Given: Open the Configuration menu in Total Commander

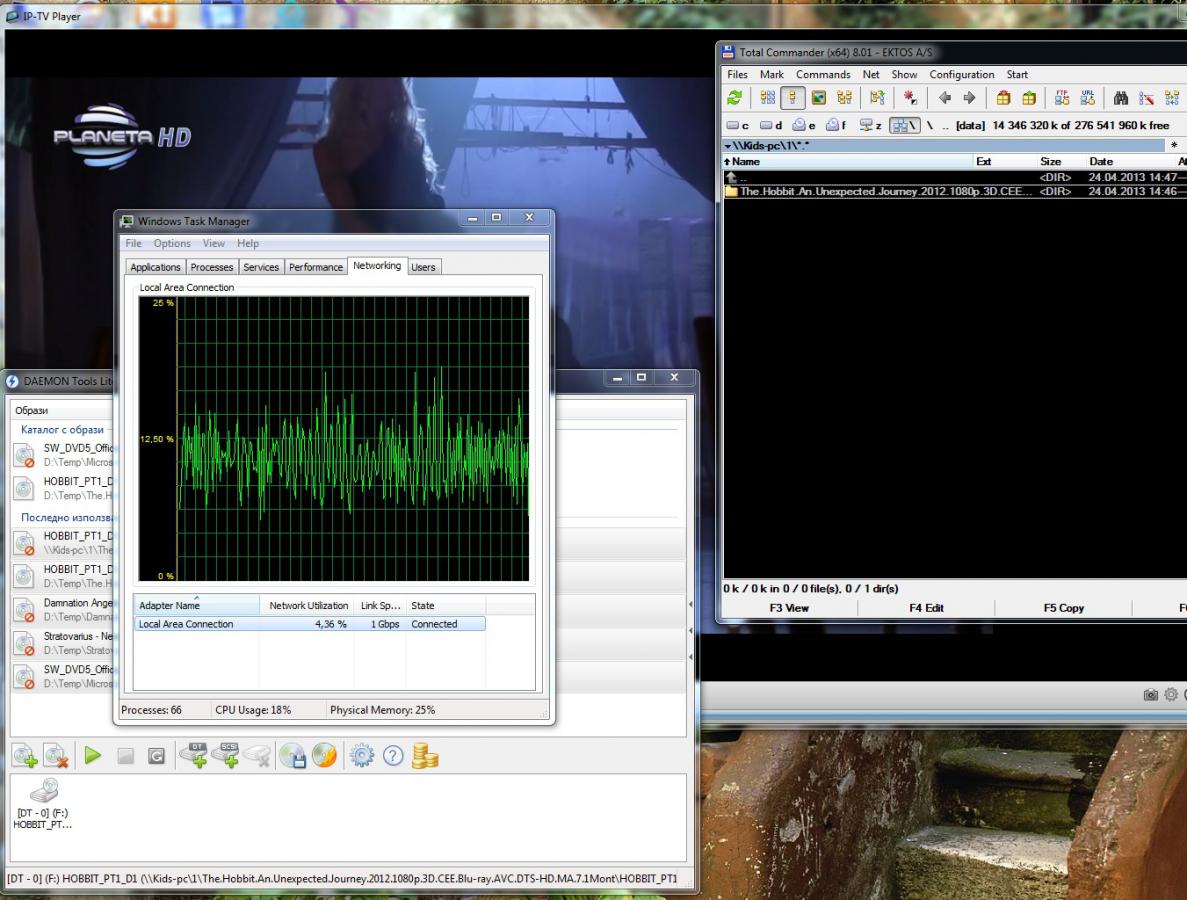Looking at the screenshot, I should pyautogui.click(x=961, y=74).
